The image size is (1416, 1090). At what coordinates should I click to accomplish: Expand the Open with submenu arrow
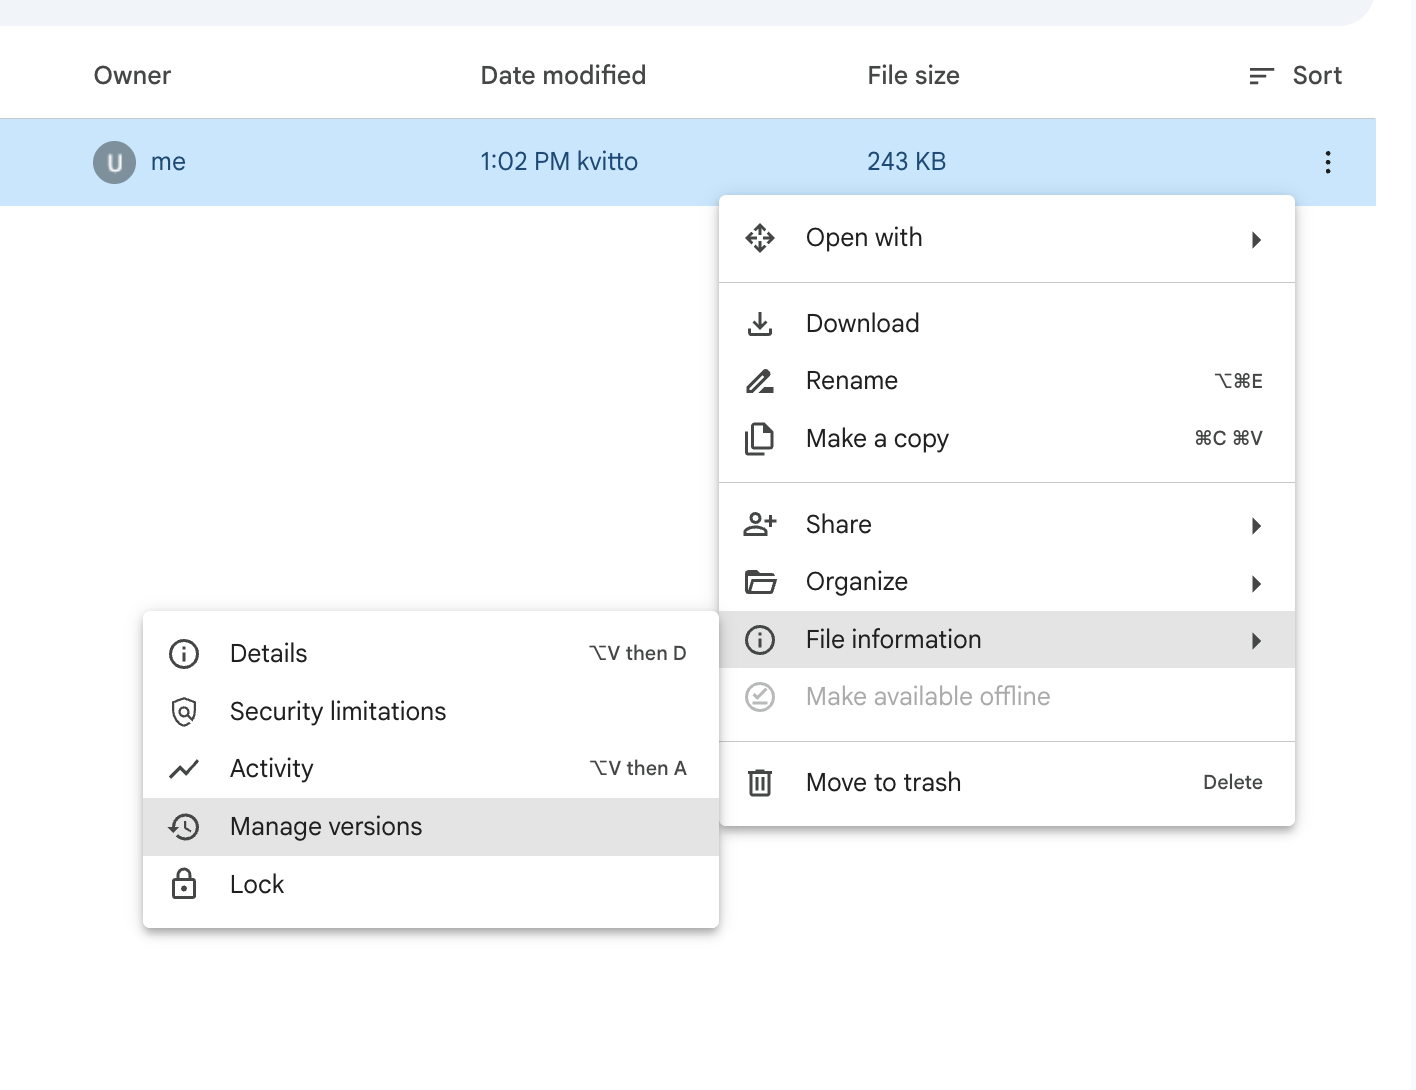[x=1256, y=239]
